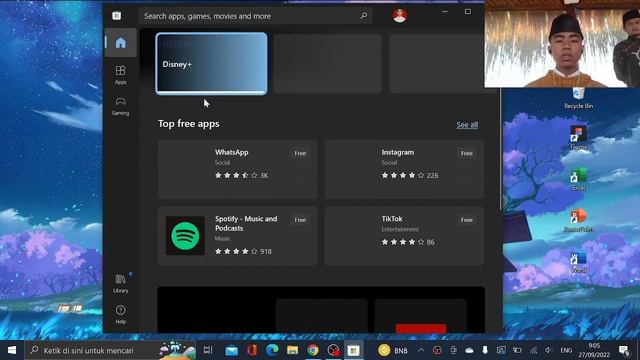The image size is (640, 360).
Task: Click the Spotify logo thumbnail
Action: (185, 236)
